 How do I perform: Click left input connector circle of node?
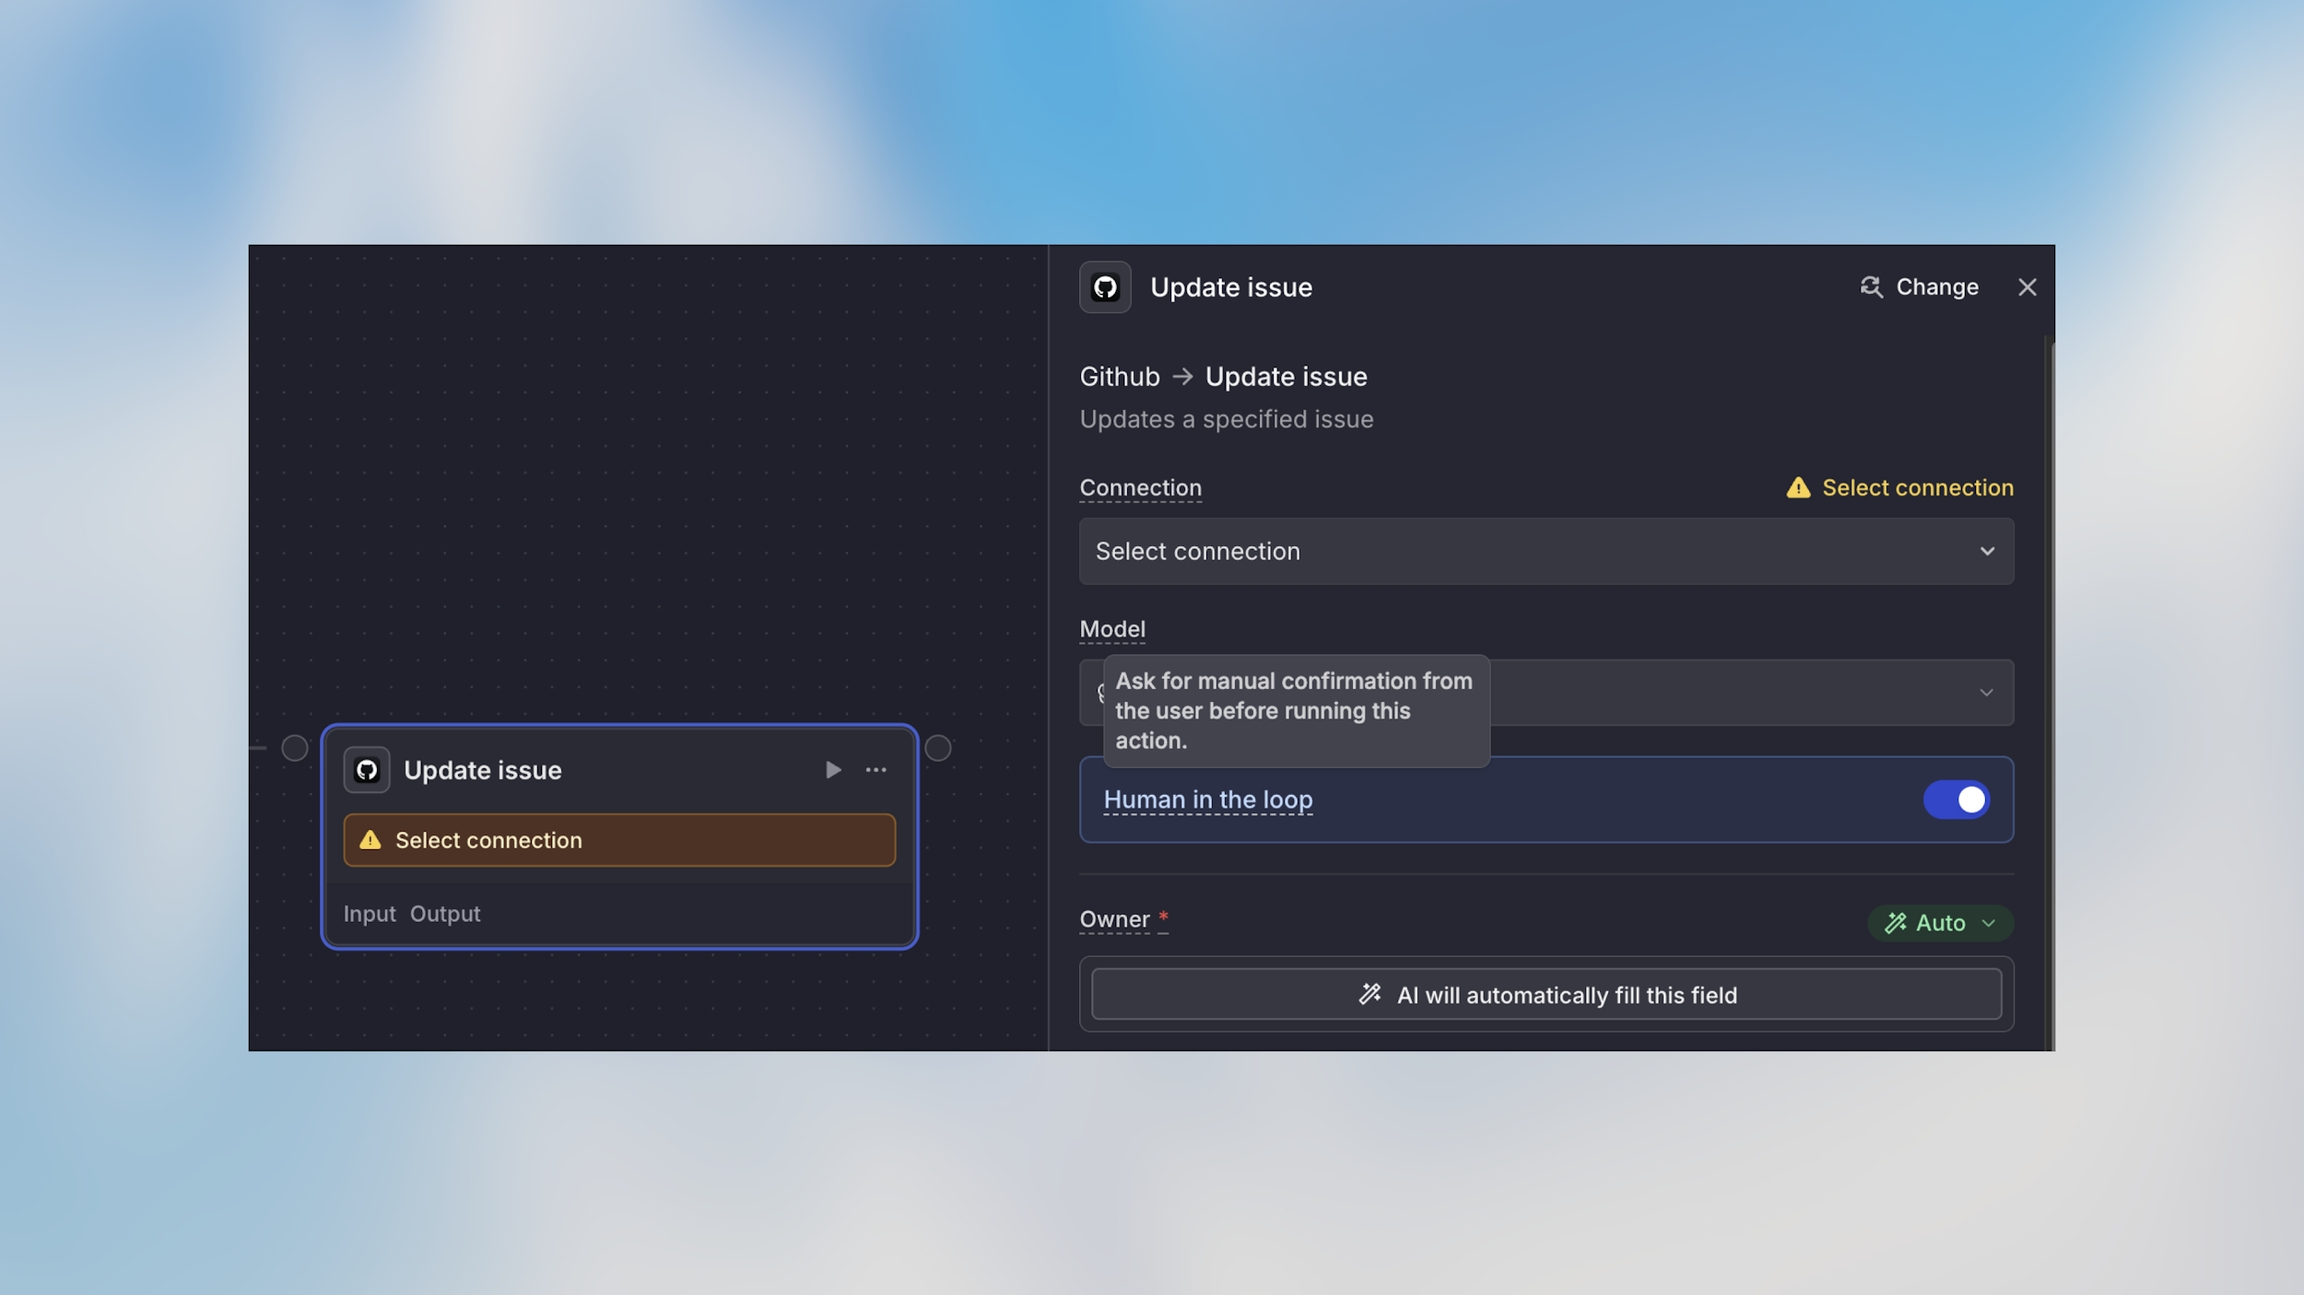tap(294, 748)
